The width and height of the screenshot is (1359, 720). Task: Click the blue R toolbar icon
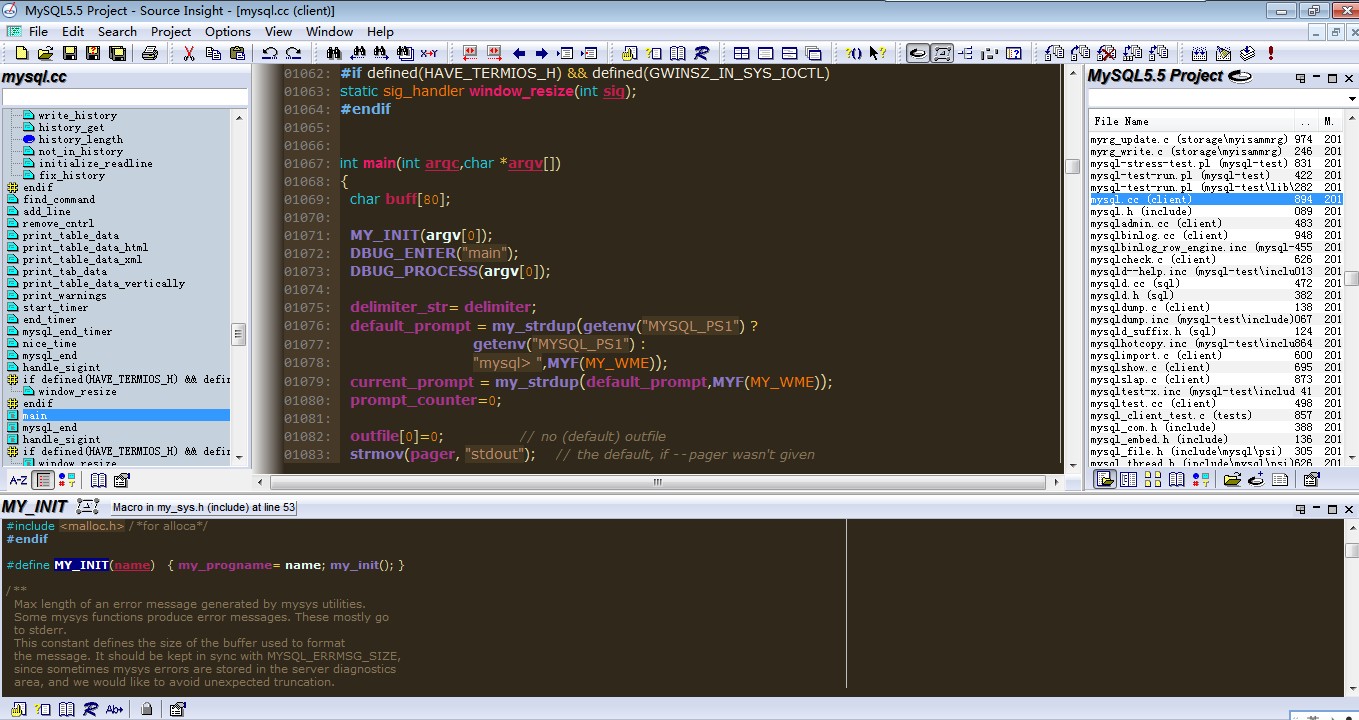click(701, 53)
